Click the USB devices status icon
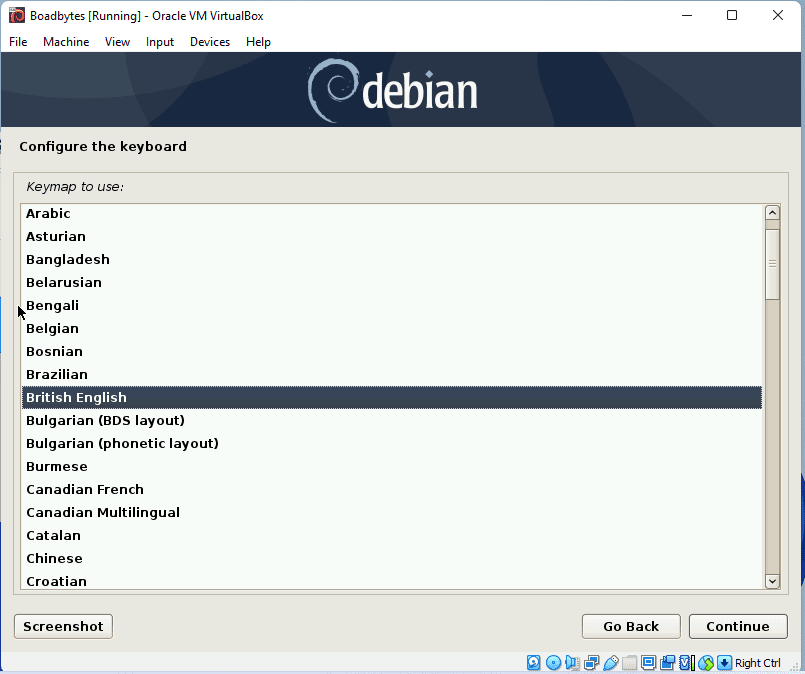Screen dimensions: 805x674 tap(611, 663)
